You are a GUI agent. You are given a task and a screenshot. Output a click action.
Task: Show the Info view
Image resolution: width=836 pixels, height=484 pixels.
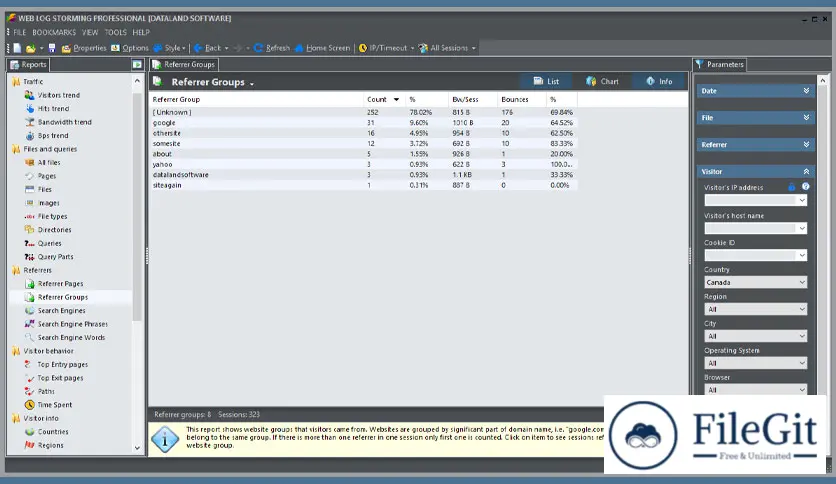[660, 81]
